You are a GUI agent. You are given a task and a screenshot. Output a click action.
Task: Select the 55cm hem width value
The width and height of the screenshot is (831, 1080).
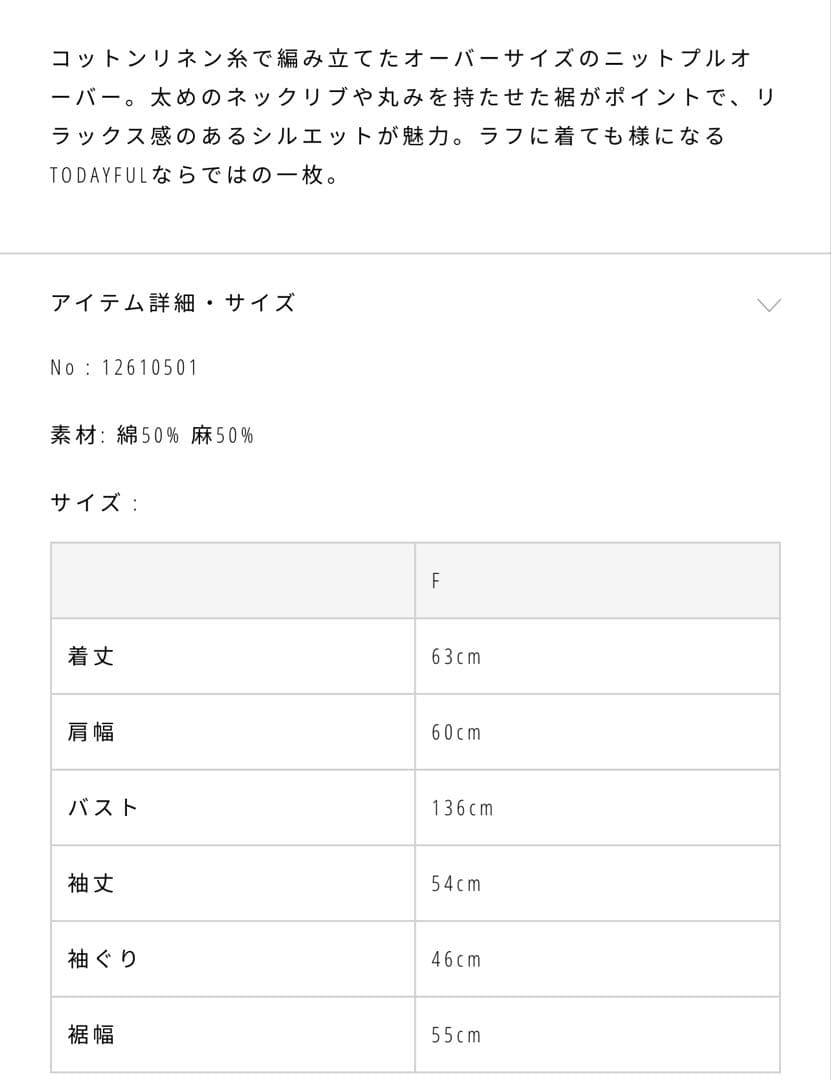tap(456, 1035)
